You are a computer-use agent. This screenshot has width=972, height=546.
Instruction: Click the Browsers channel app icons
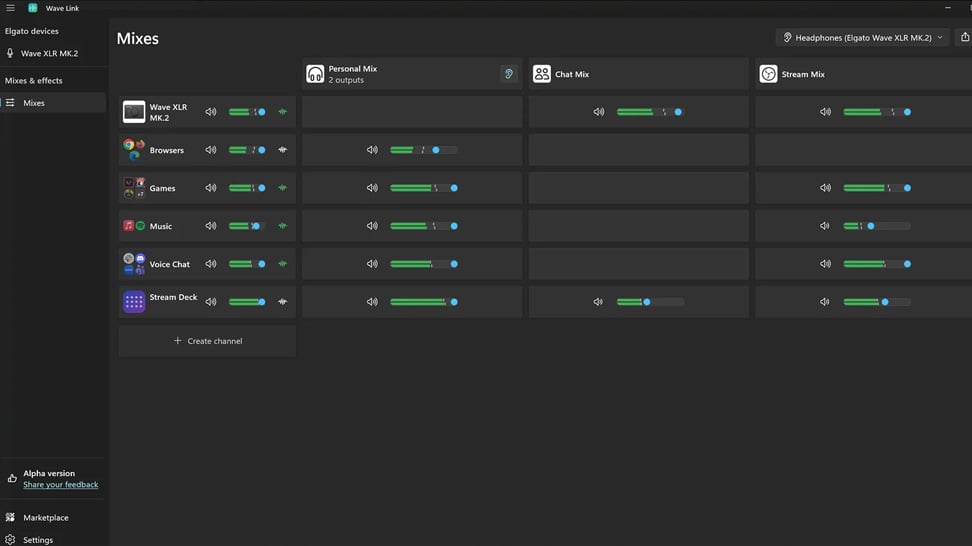click(x=134, y=150)
